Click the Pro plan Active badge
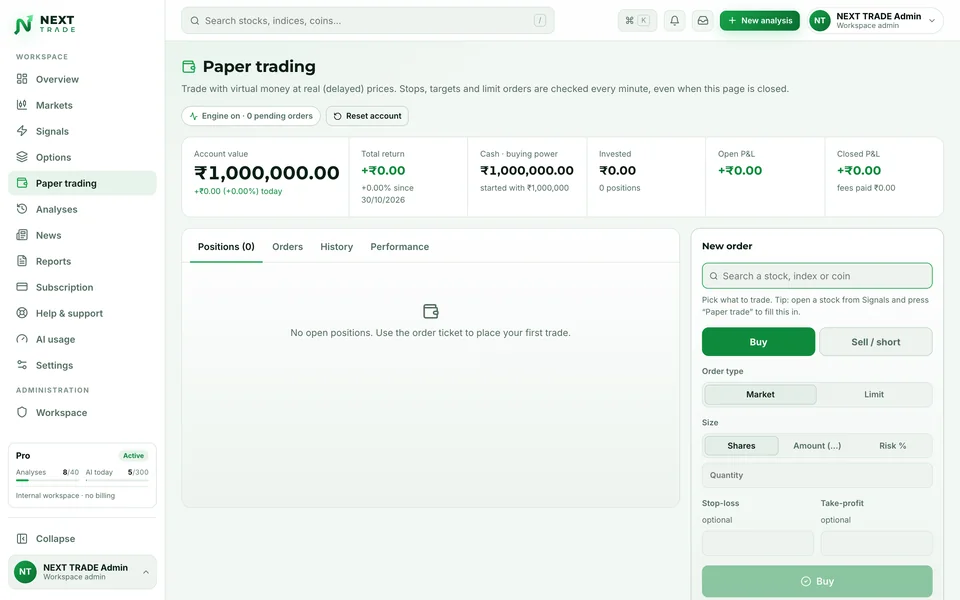 [x=133, y=456]
